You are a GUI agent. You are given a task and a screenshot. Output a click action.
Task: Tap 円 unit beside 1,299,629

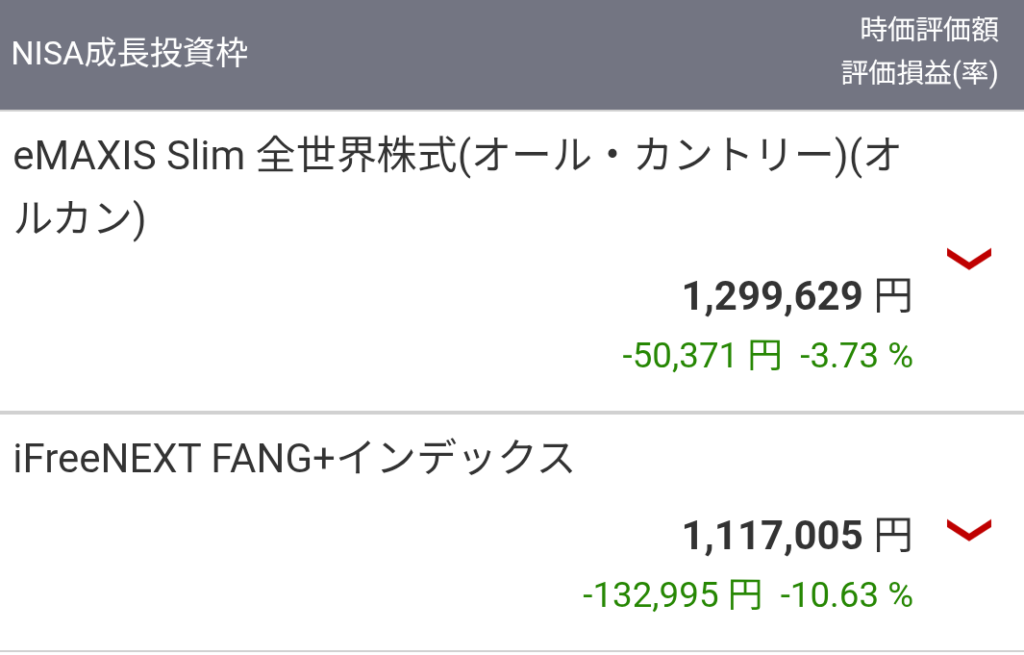point(893,296)
